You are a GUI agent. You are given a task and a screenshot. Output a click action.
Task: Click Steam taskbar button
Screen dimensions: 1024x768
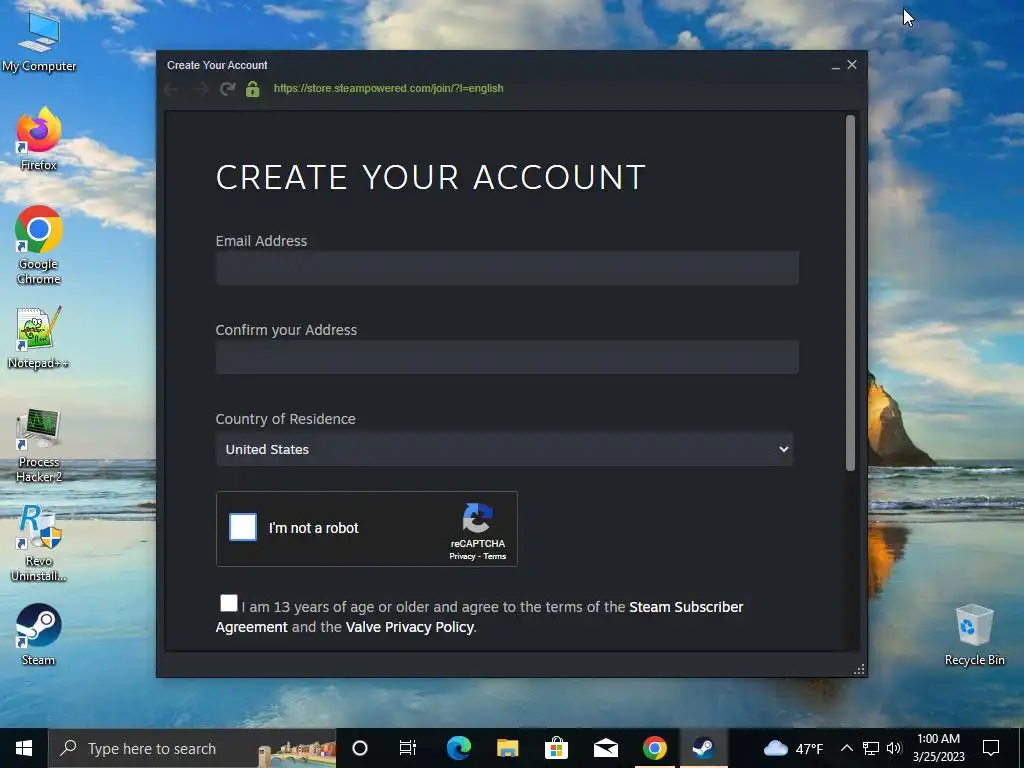pyautogui.click(x=703, y=748)
